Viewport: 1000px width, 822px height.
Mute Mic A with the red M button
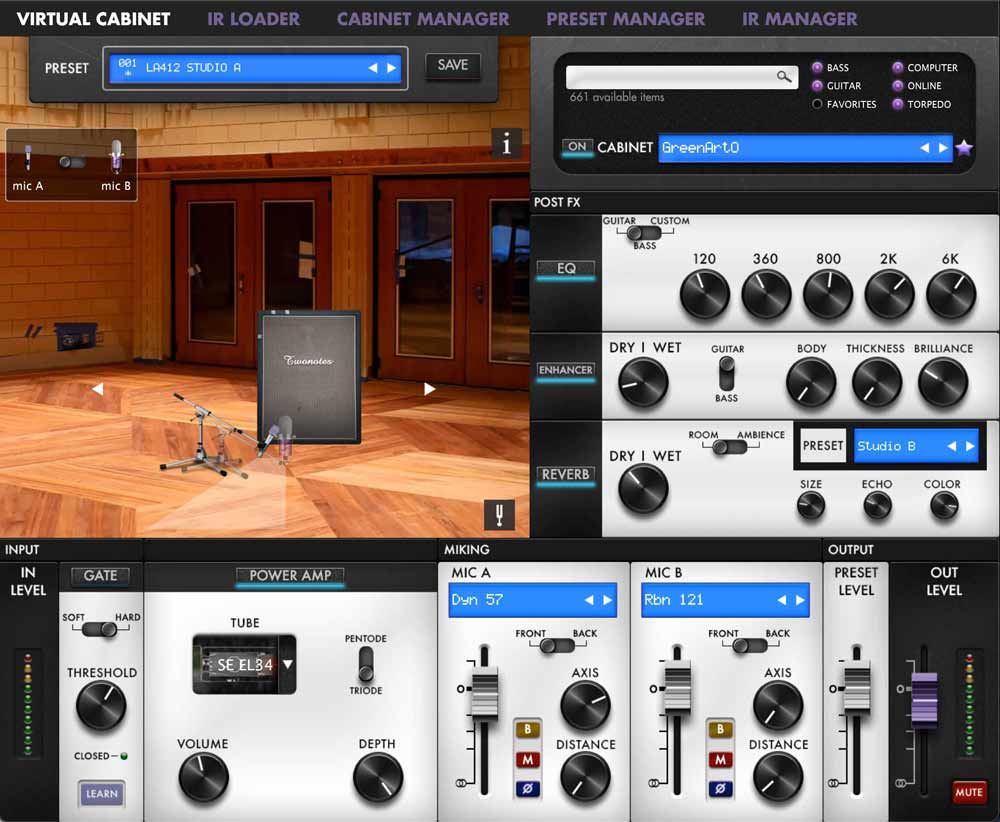pos(527,760)
